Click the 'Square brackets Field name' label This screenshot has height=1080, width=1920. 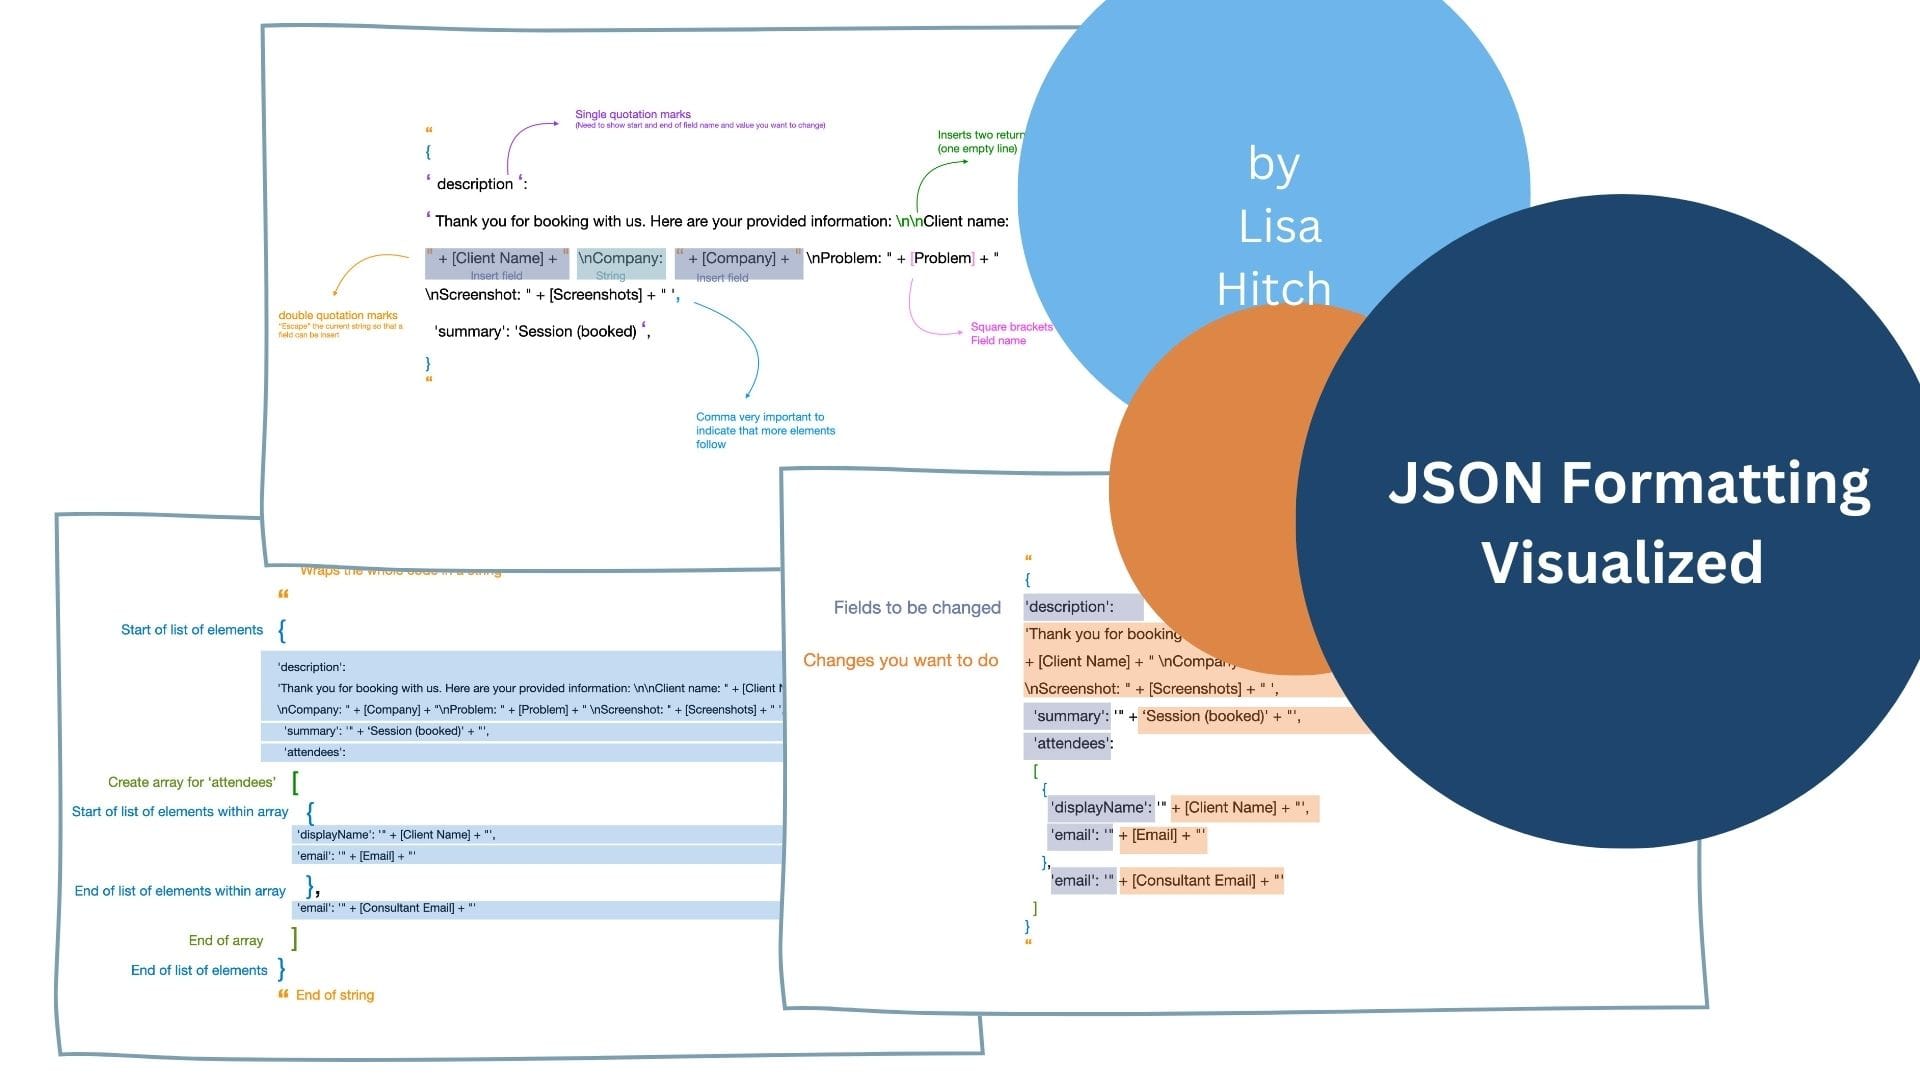click(x=1010, y=333)
